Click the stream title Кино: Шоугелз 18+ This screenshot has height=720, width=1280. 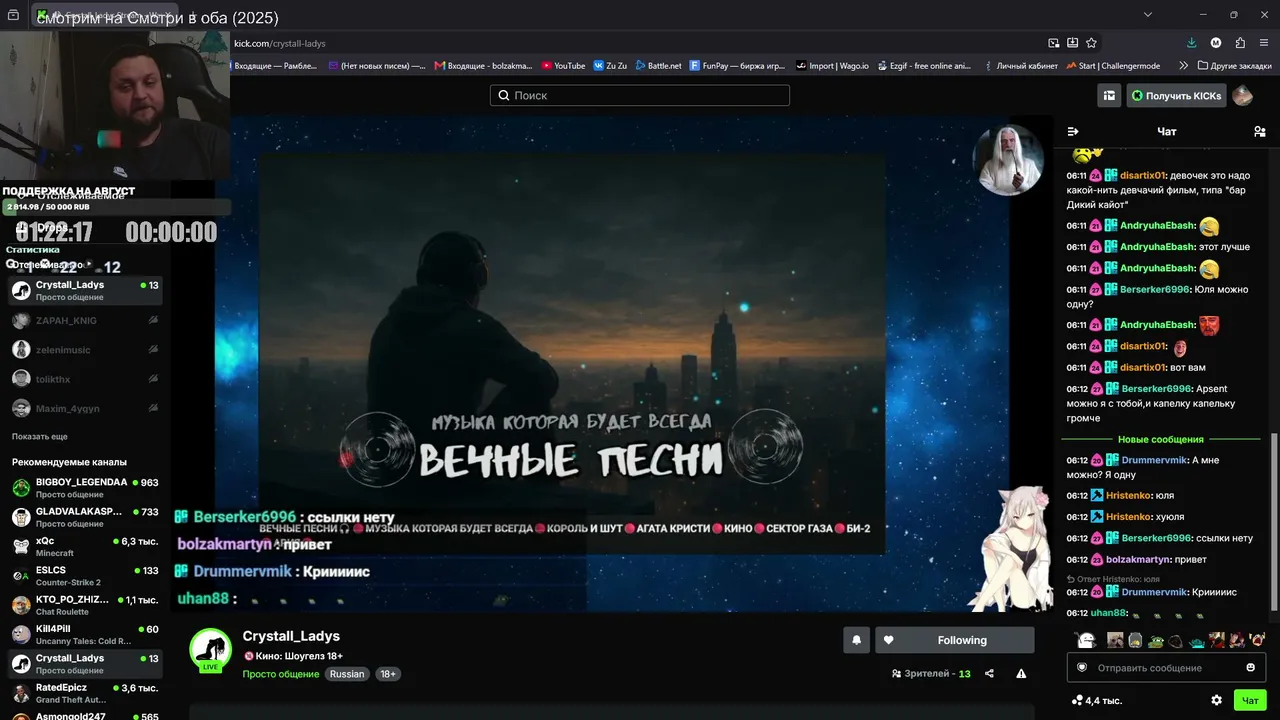pyautogui.click(x=299, y=656)
